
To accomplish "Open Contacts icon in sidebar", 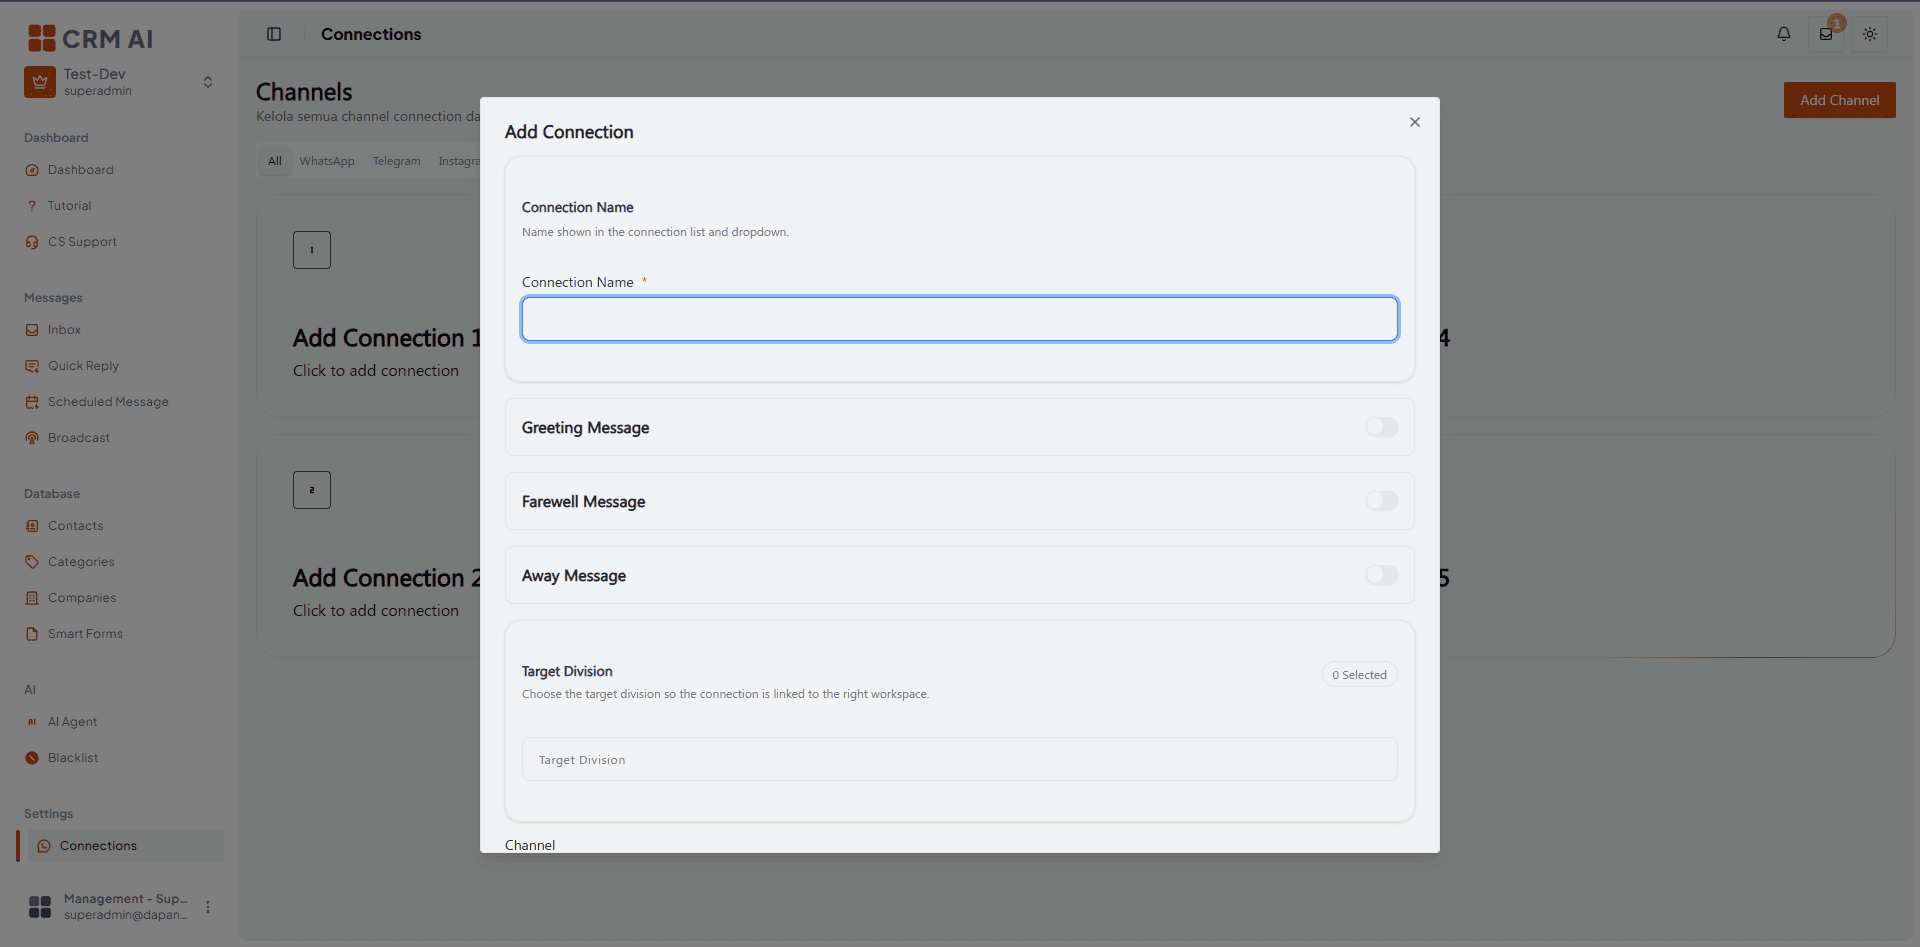I will 32,526.
